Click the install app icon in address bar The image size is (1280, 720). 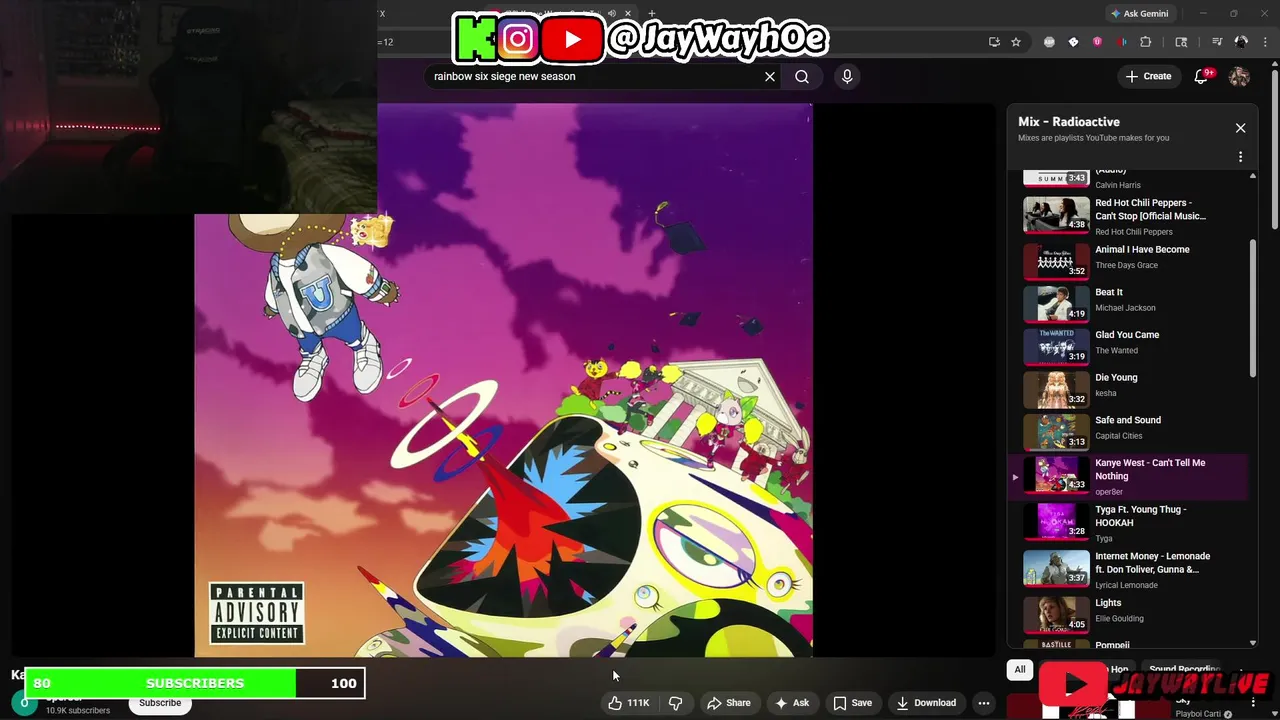click(x=994, y=42)
